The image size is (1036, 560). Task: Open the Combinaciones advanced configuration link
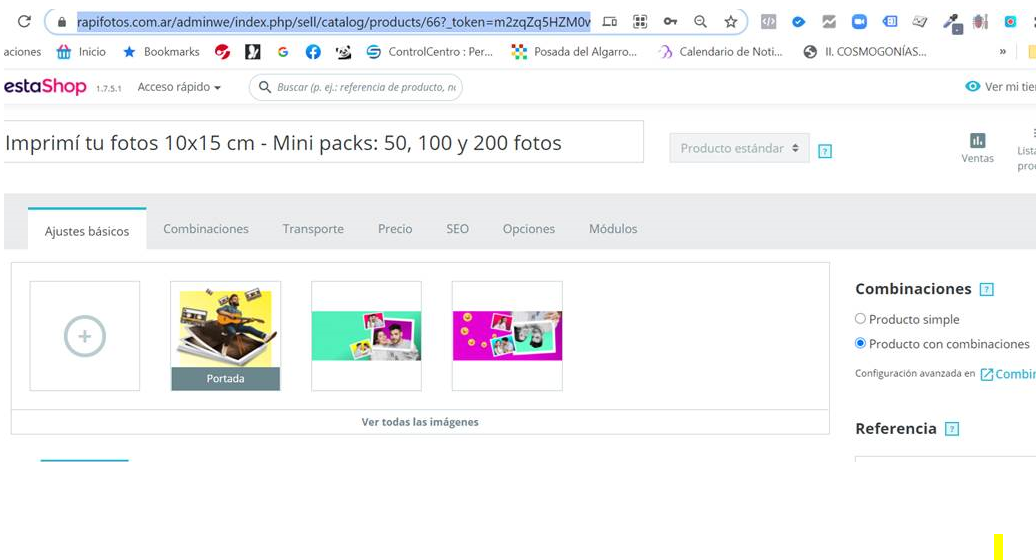point(1008,374)
